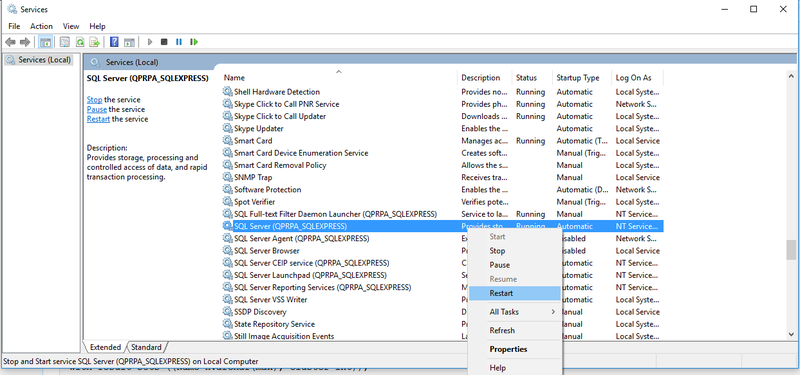This screenshot has height=375, width=800.
Task: Click the Stop the service link
Action: point(94,99)
